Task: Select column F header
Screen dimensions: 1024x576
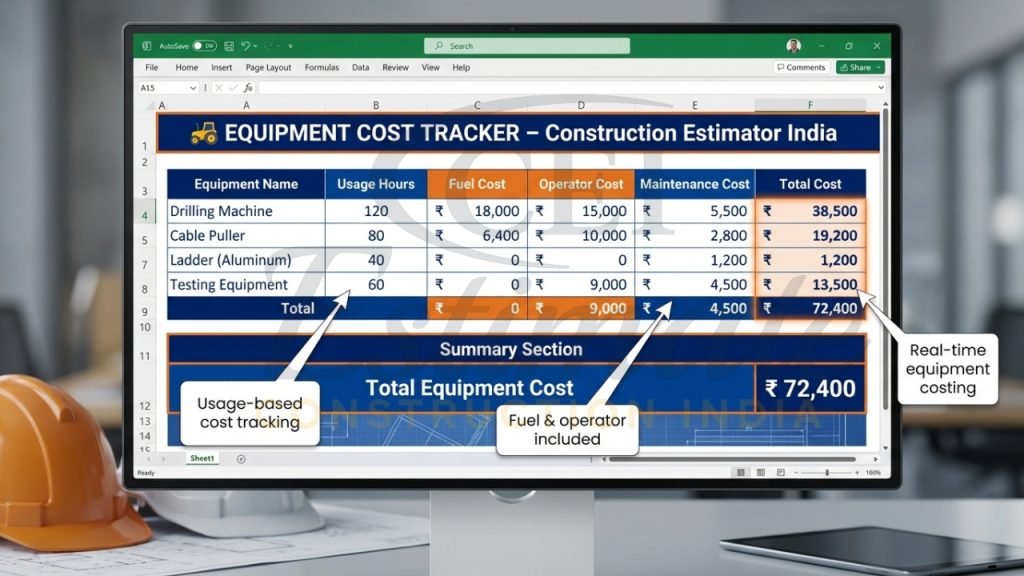Action: (x=810, y=105)
